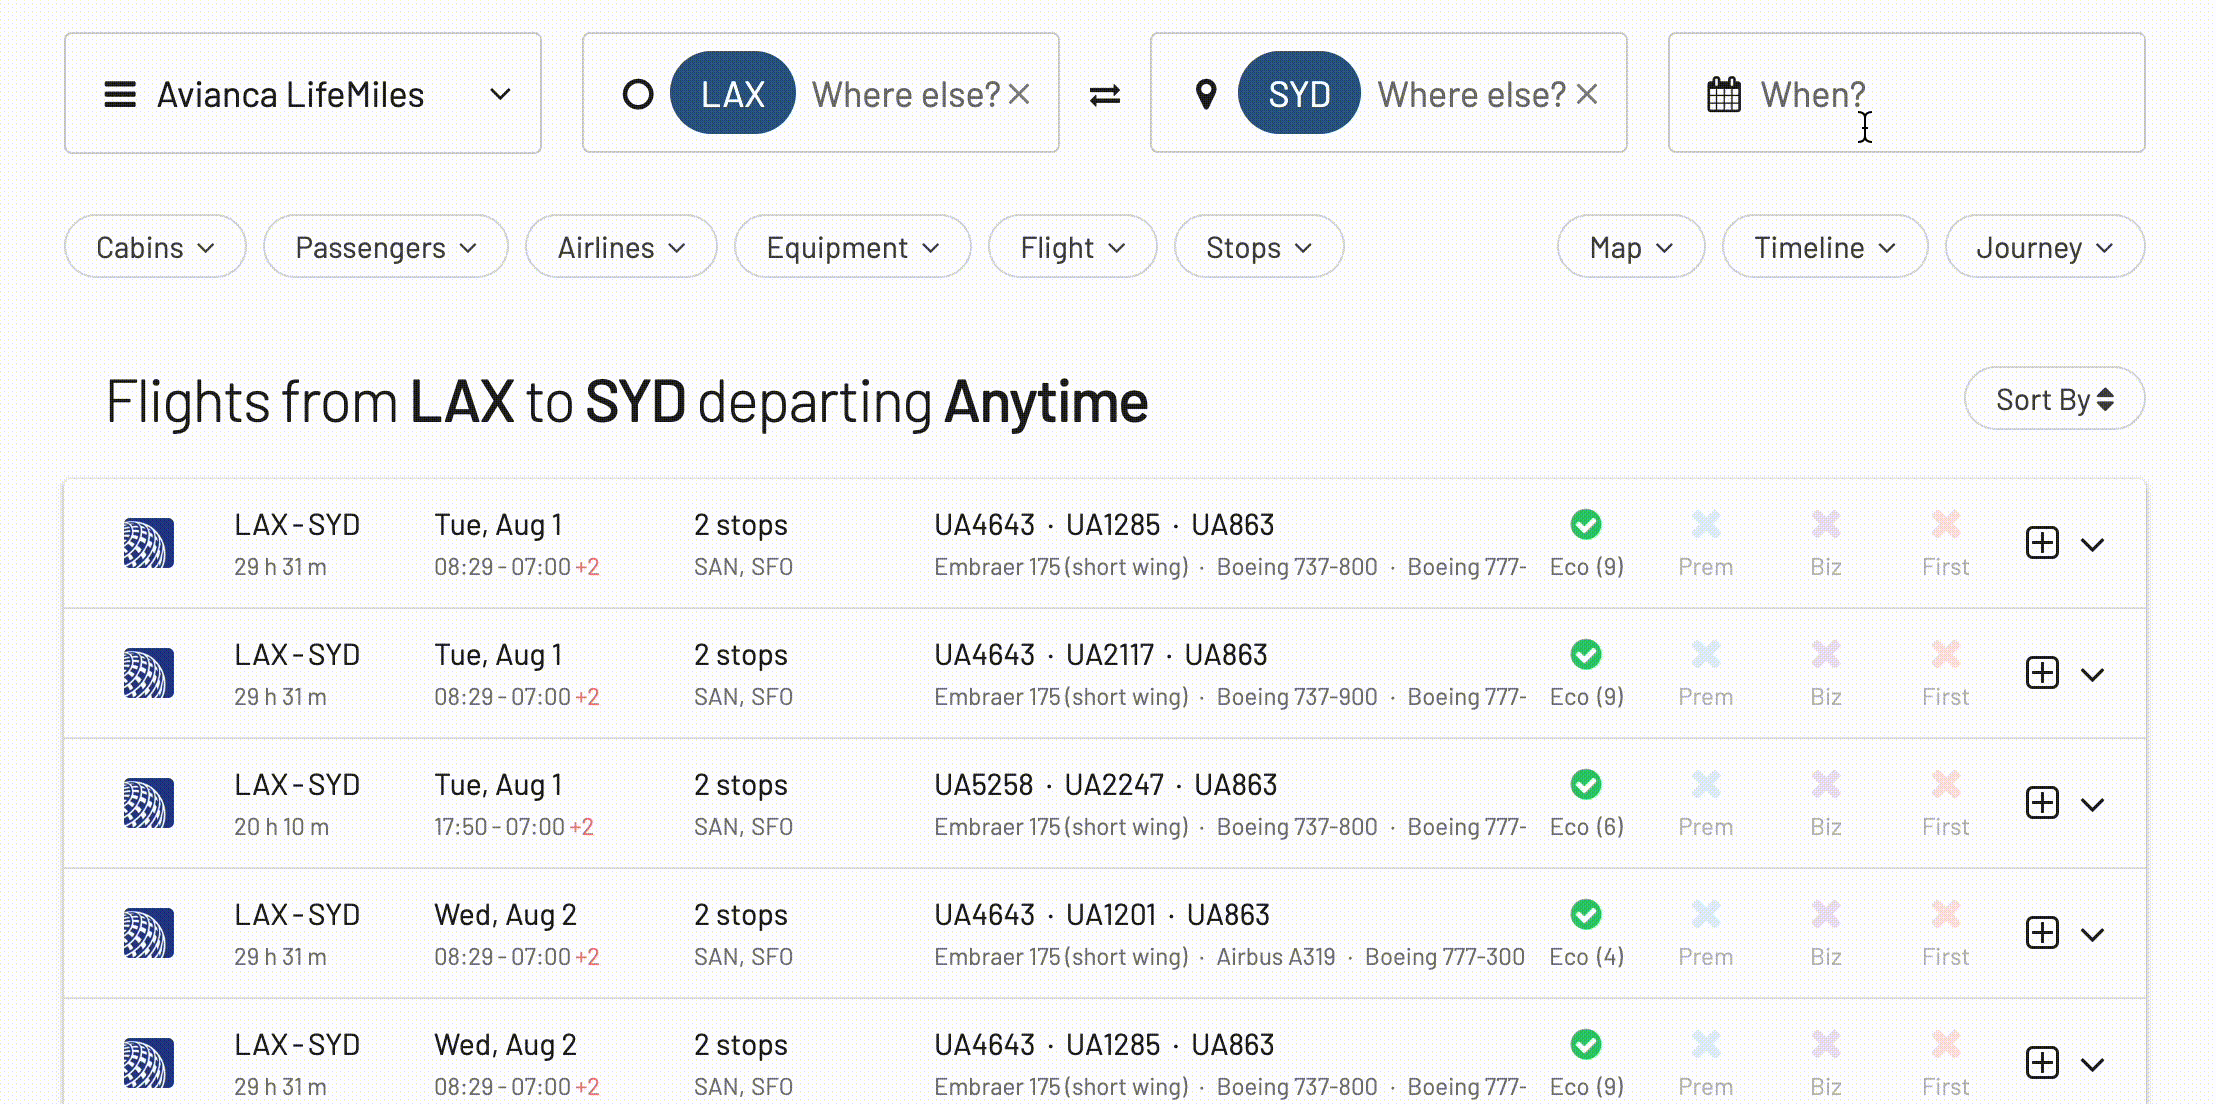2216x1104 pixels.
Task: Click First unavailable icon on UA2117 row
Action: (1945, 654)
